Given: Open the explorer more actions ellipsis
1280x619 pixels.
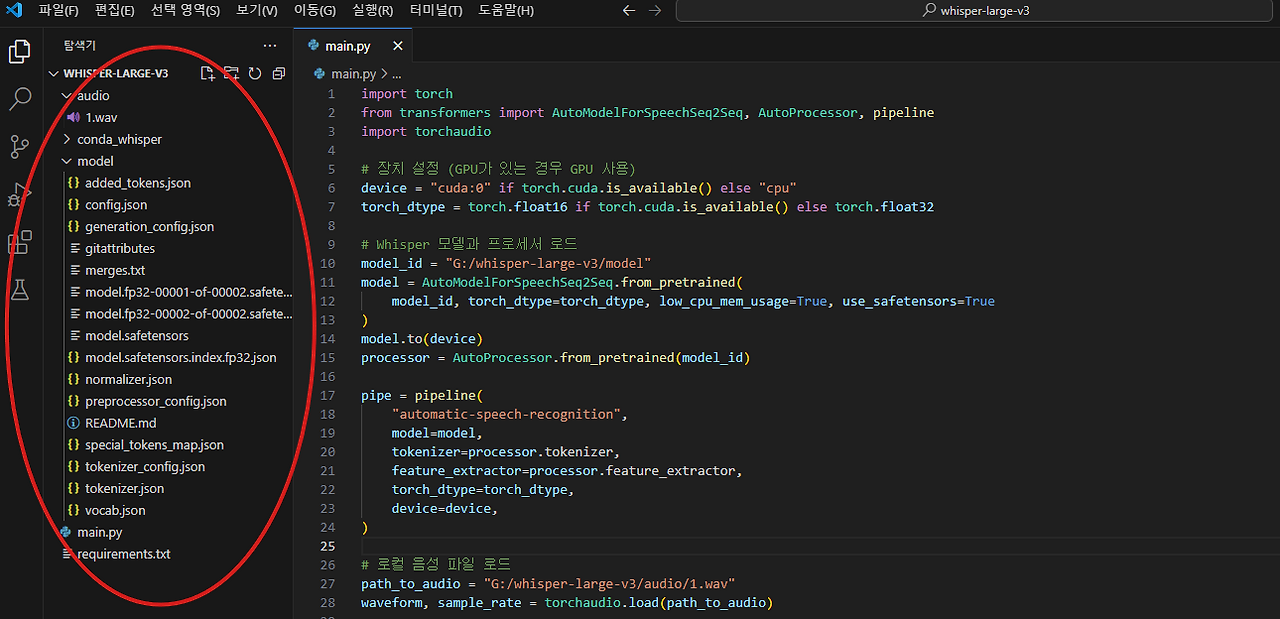Looking at the screenshot, I should pyautogui.click(x=270, y=46).
